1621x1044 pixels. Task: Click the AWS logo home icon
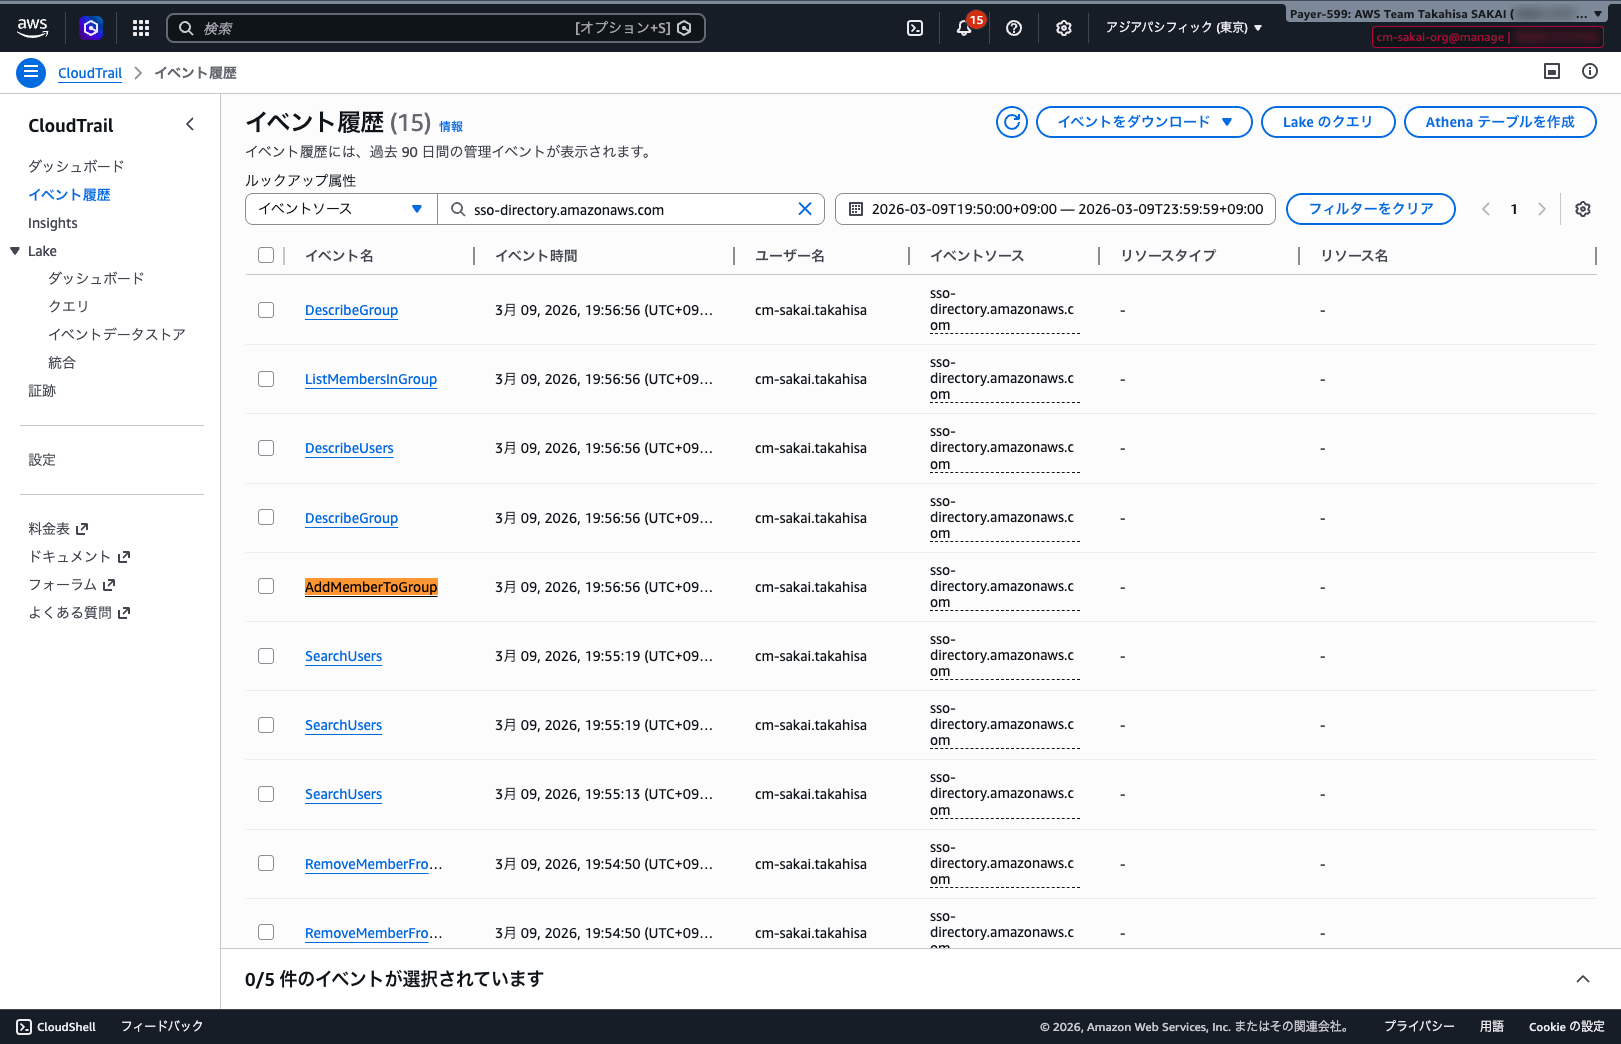pos(33,28)
